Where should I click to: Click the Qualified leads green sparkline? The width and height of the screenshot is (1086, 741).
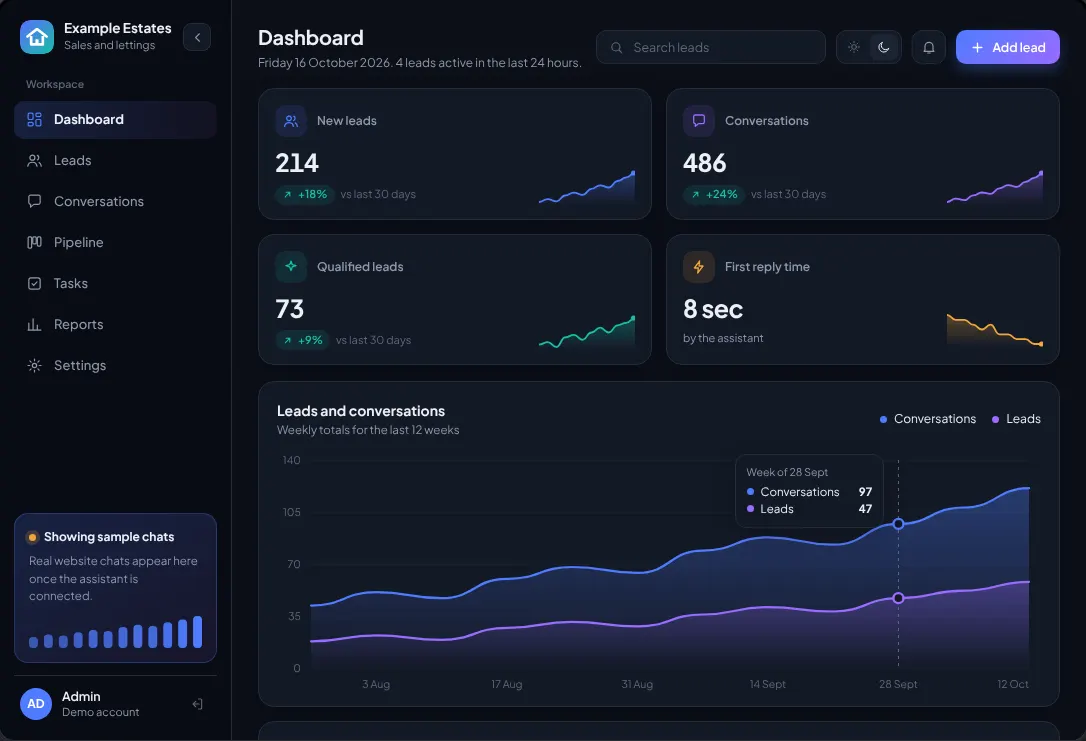[587, 332]
